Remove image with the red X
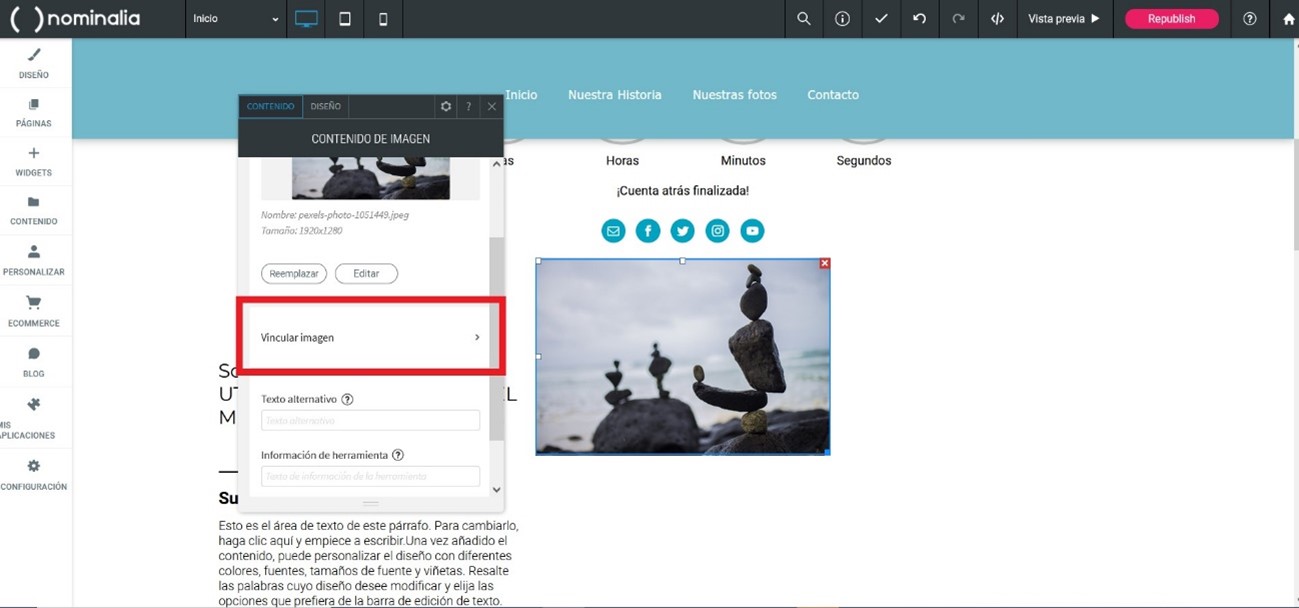This screenshot has width=1299, height=608. (824, 263)
